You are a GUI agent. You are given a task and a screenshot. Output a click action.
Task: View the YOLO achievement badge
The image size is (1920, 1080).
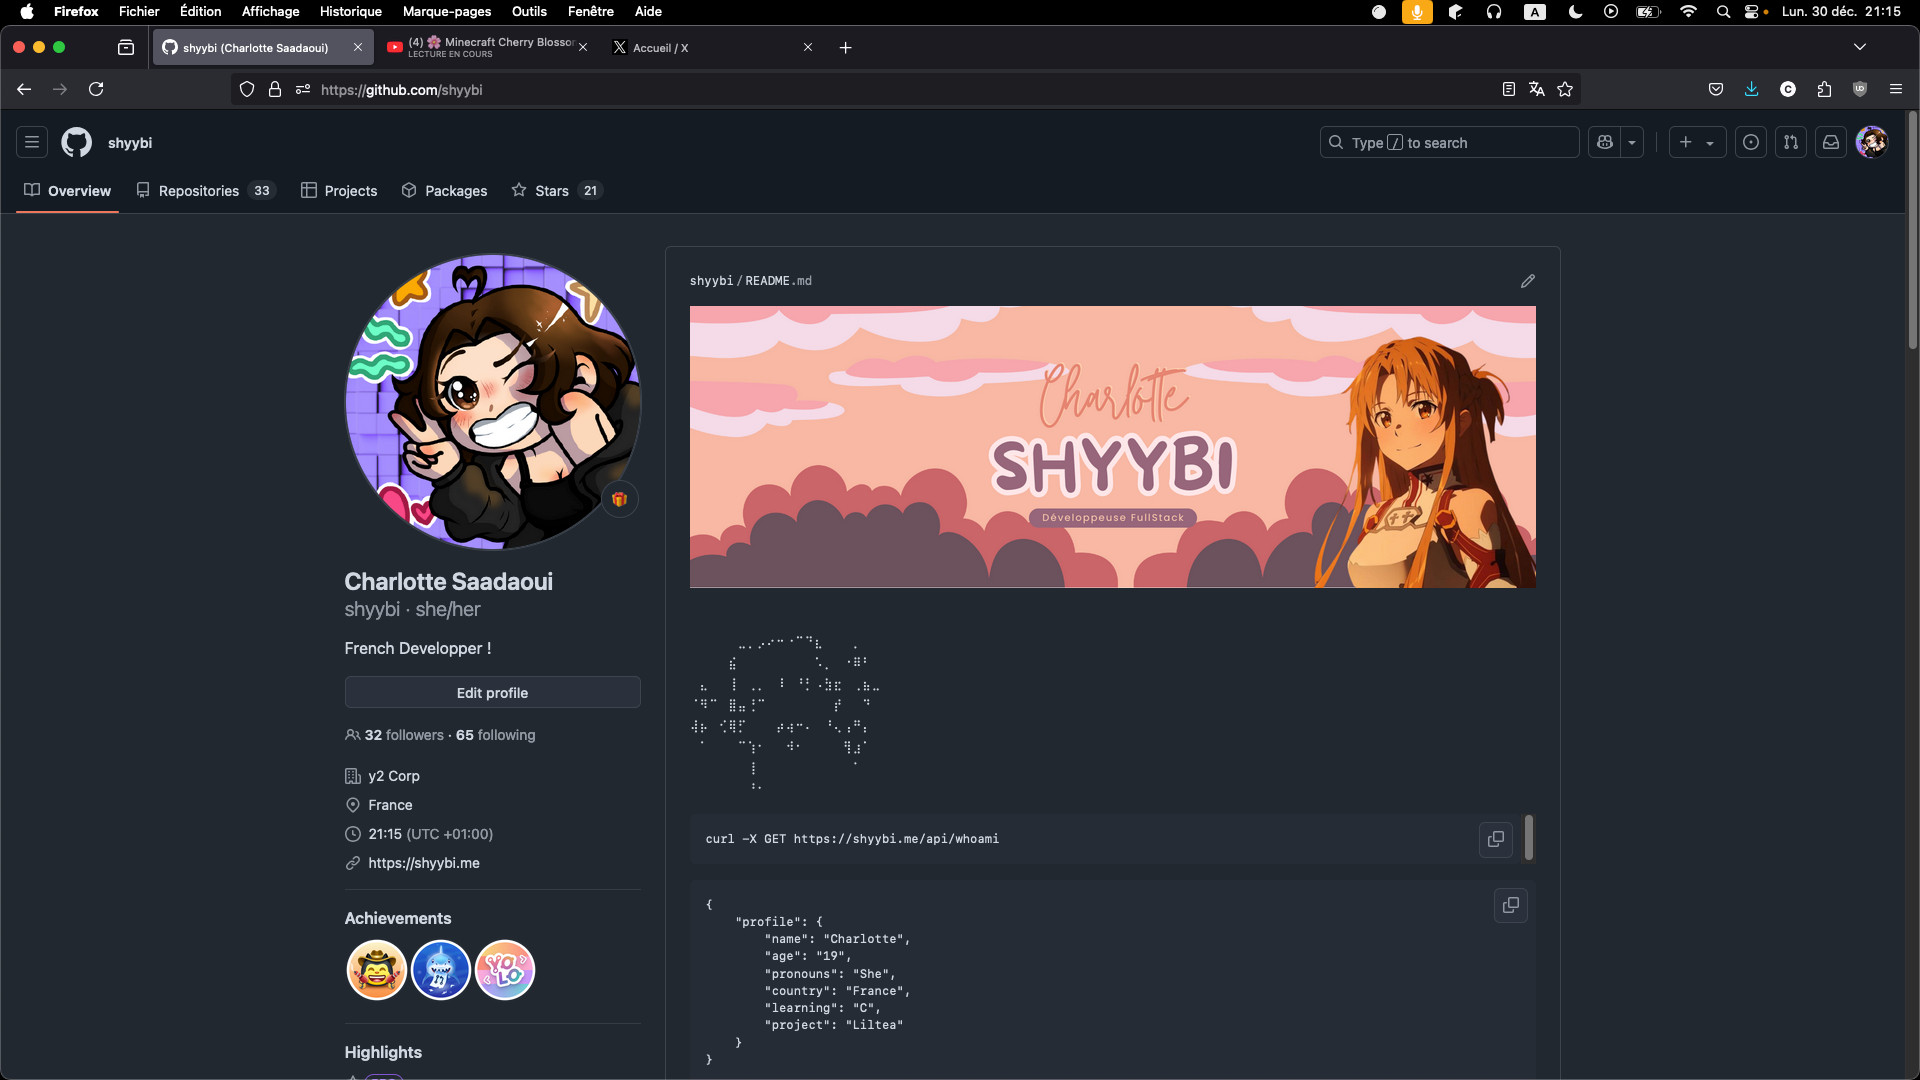[x=504, y=970]
